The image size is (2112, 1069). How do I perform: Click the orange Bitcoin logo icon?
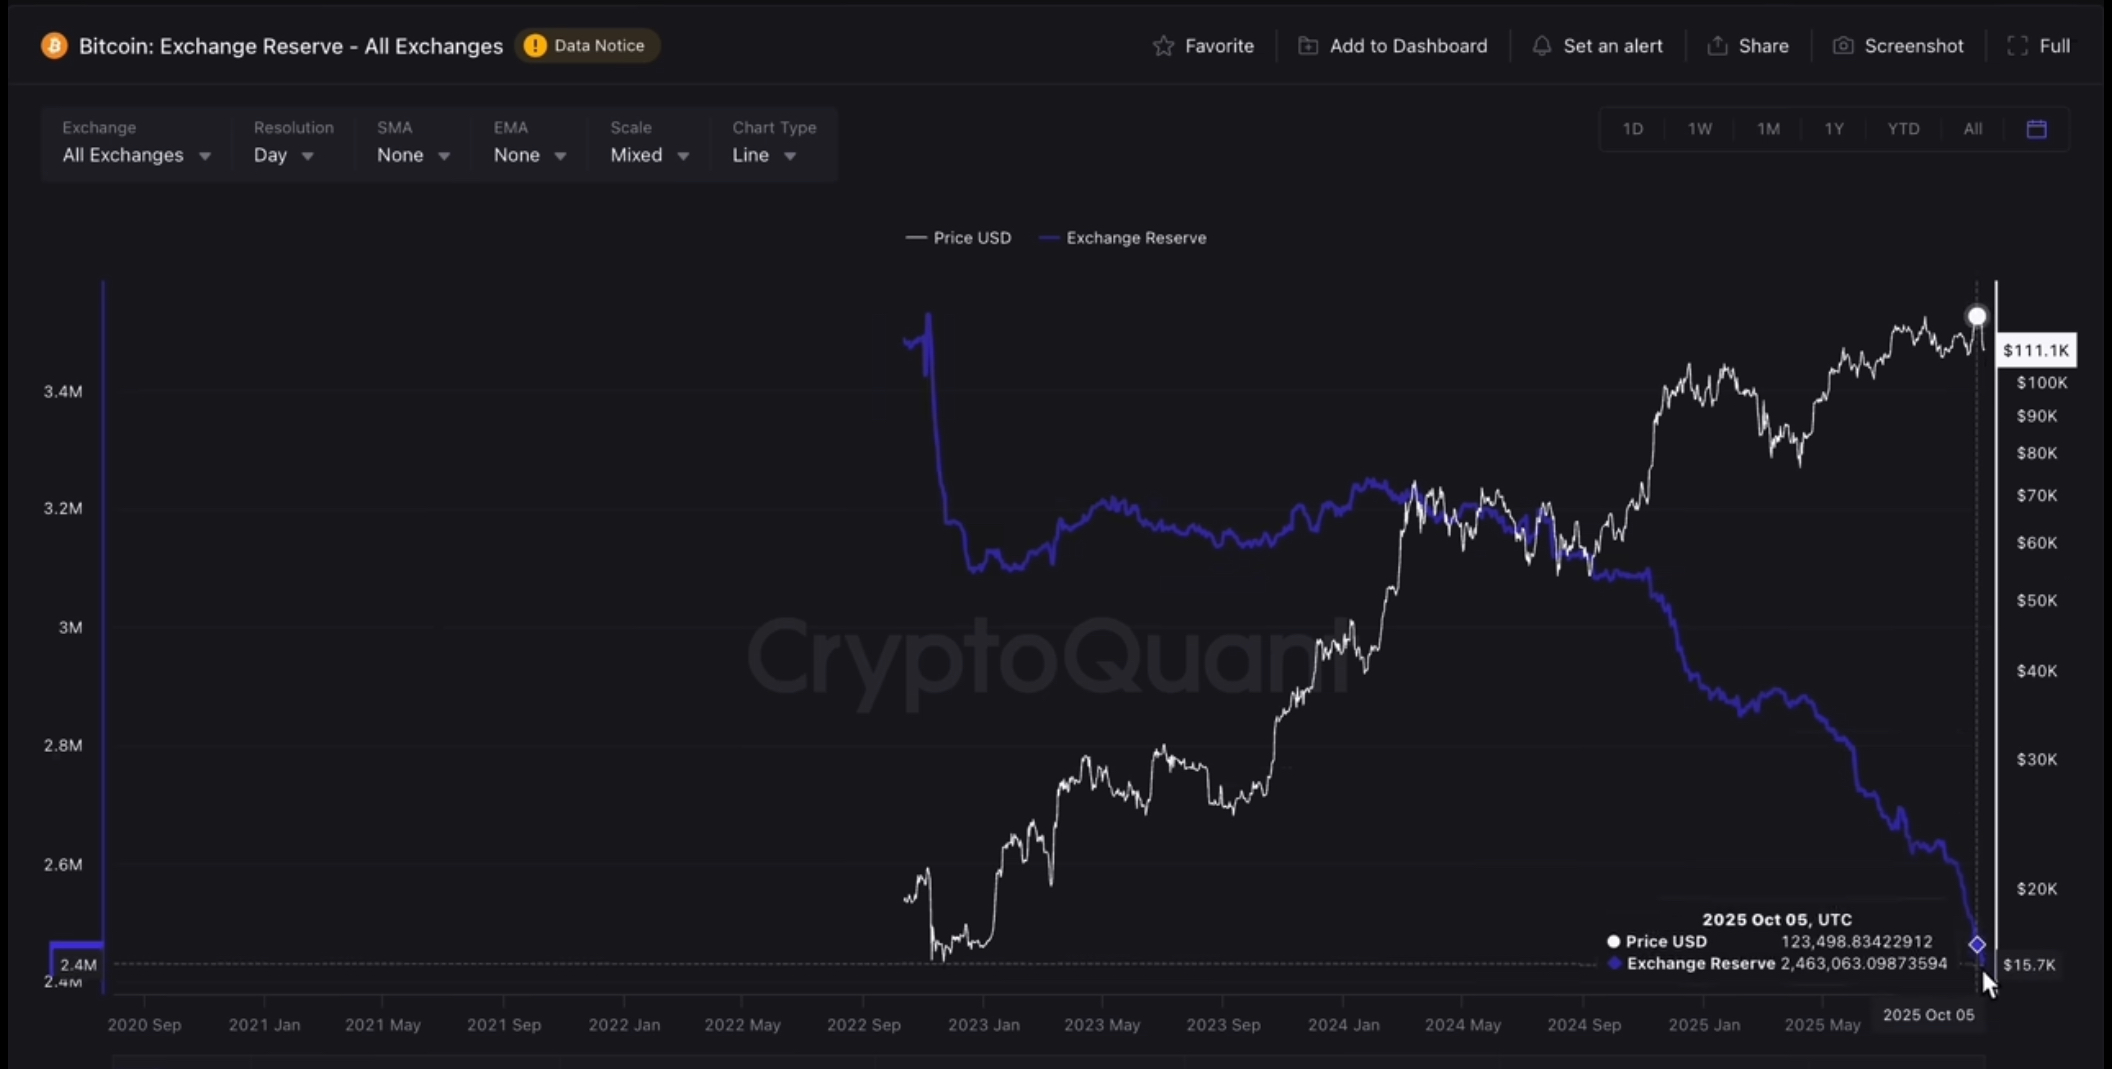coord(54,46)
